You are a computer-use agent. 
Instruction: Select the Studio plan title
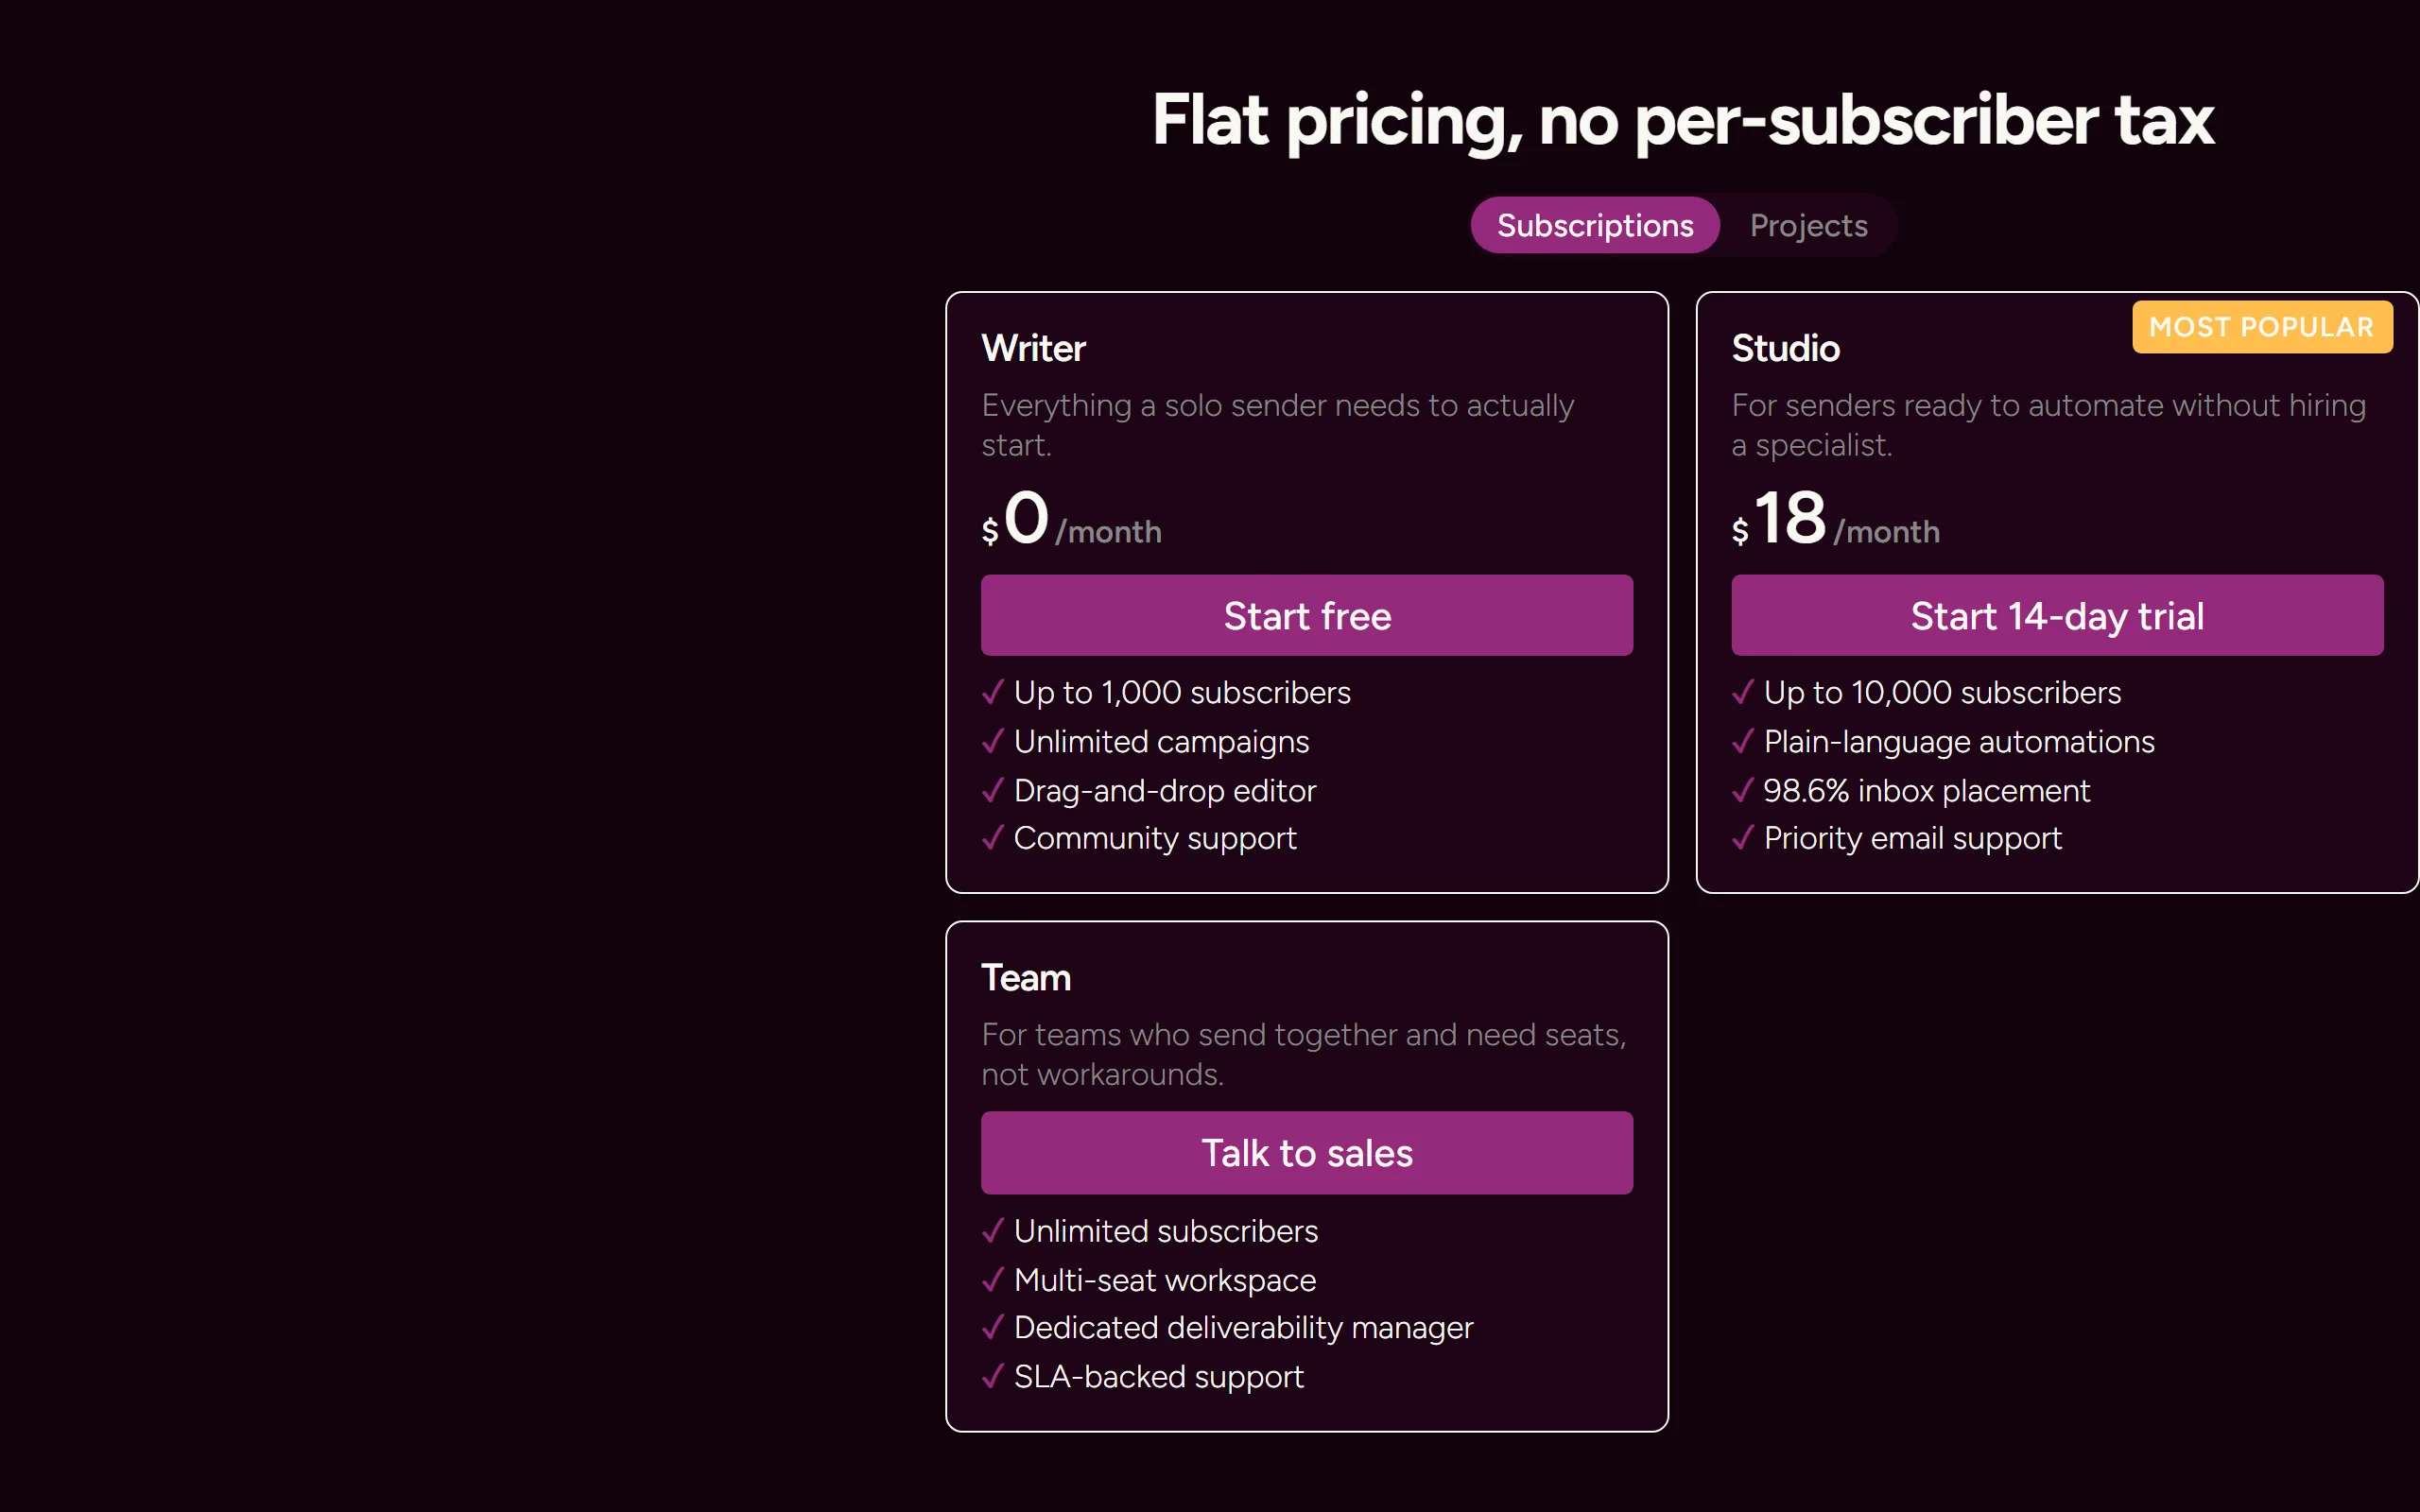(x=1785, y=348)
